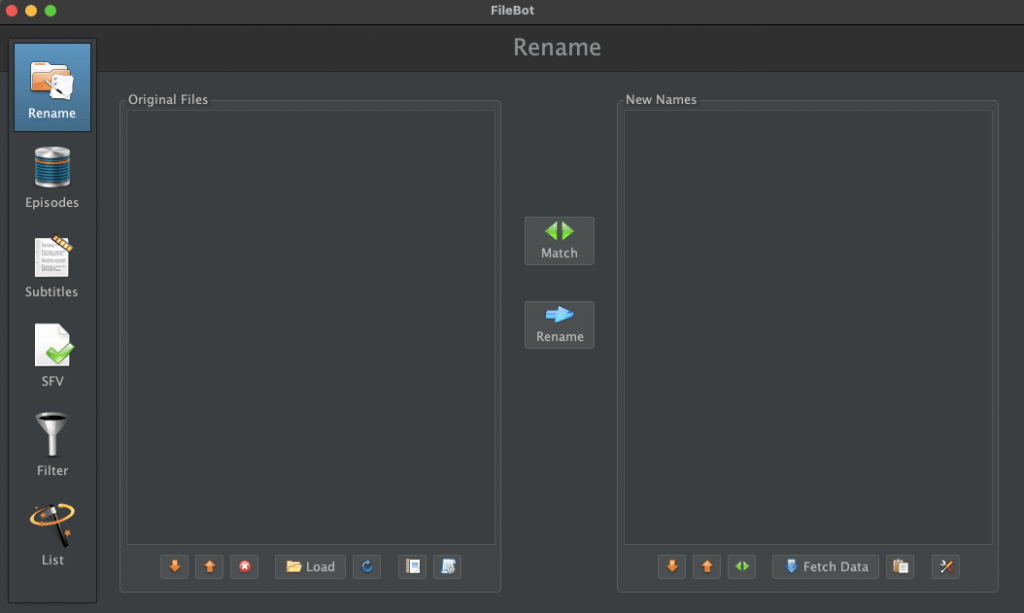The width and height of the screenshot is (1024, 613).
Task: Click the clipboard paste icon under New Names
Action: tap(900, 567)
